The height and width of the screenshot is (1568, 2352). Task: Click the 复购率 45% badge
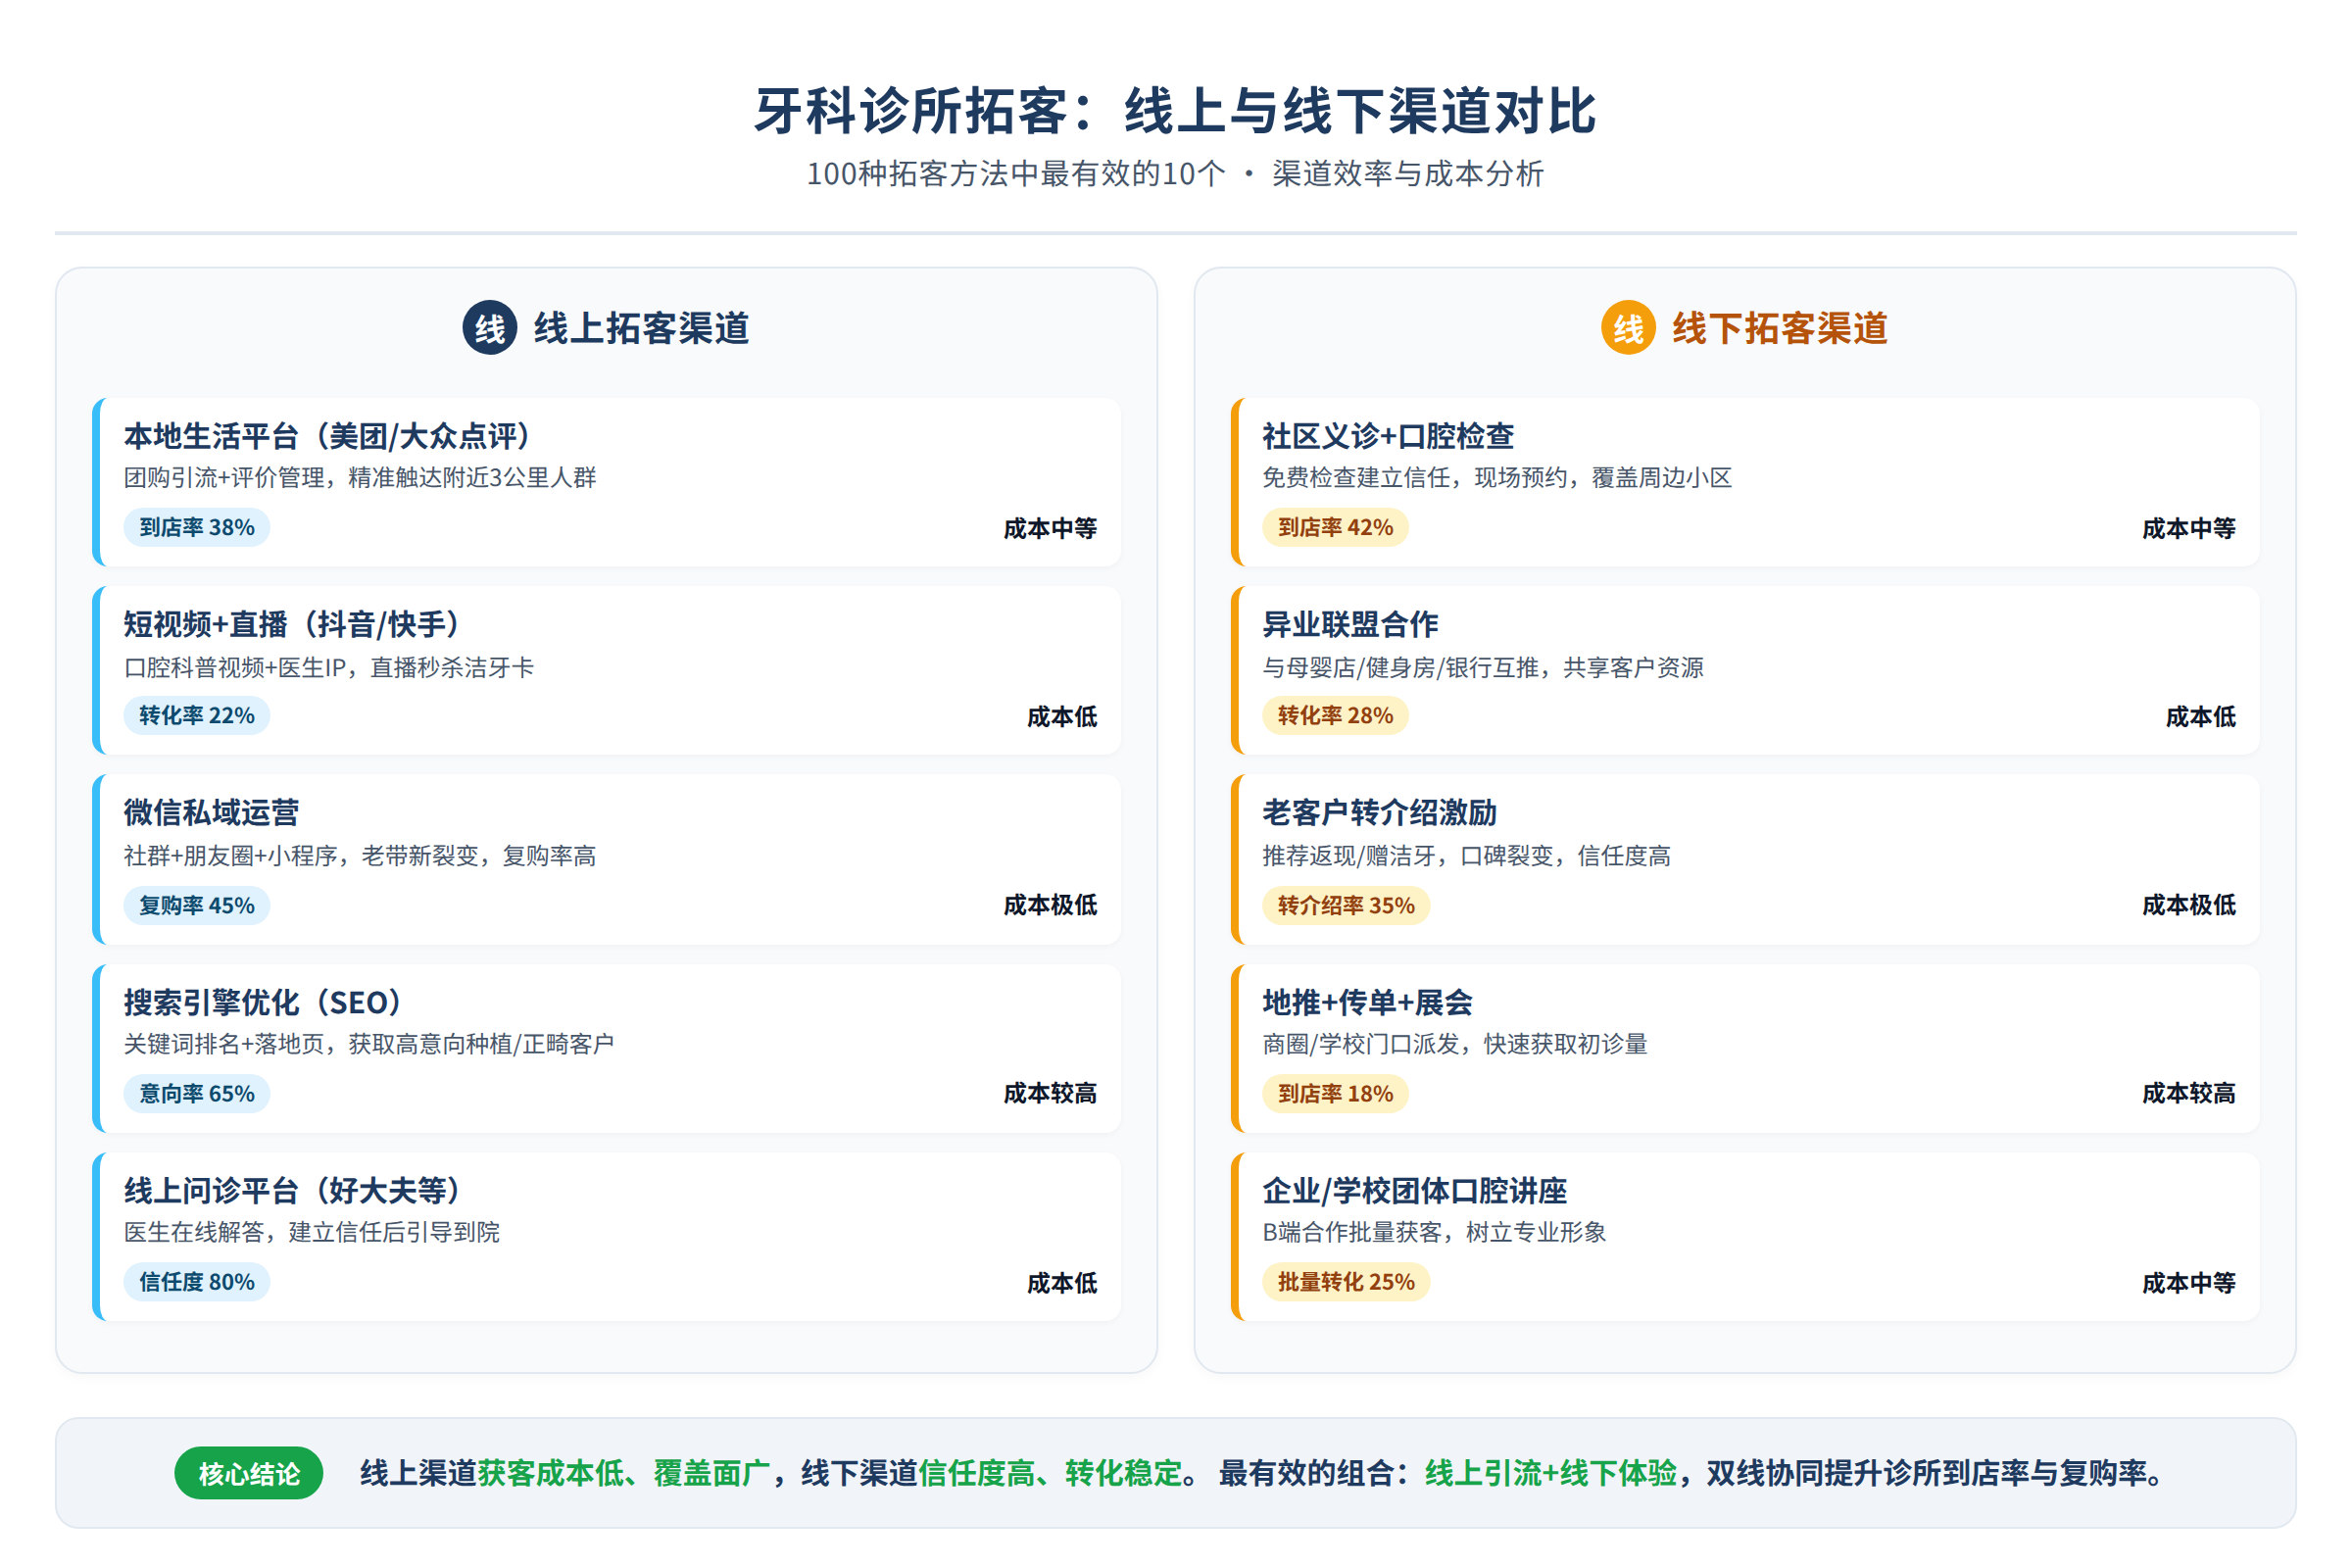point(197,905)
